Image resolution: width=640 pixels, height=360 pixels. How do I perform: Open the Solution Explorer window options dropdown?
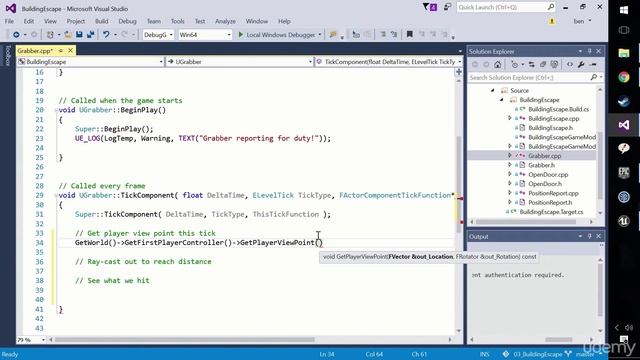(x=580, y=51)
